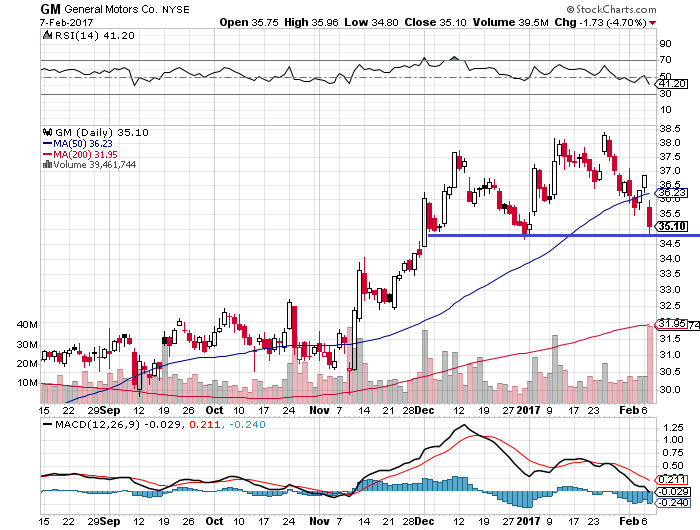The image size is (700, 530).
Task: Click the 36.23 MA(50) price tag on axis
Action: (671, 193)
